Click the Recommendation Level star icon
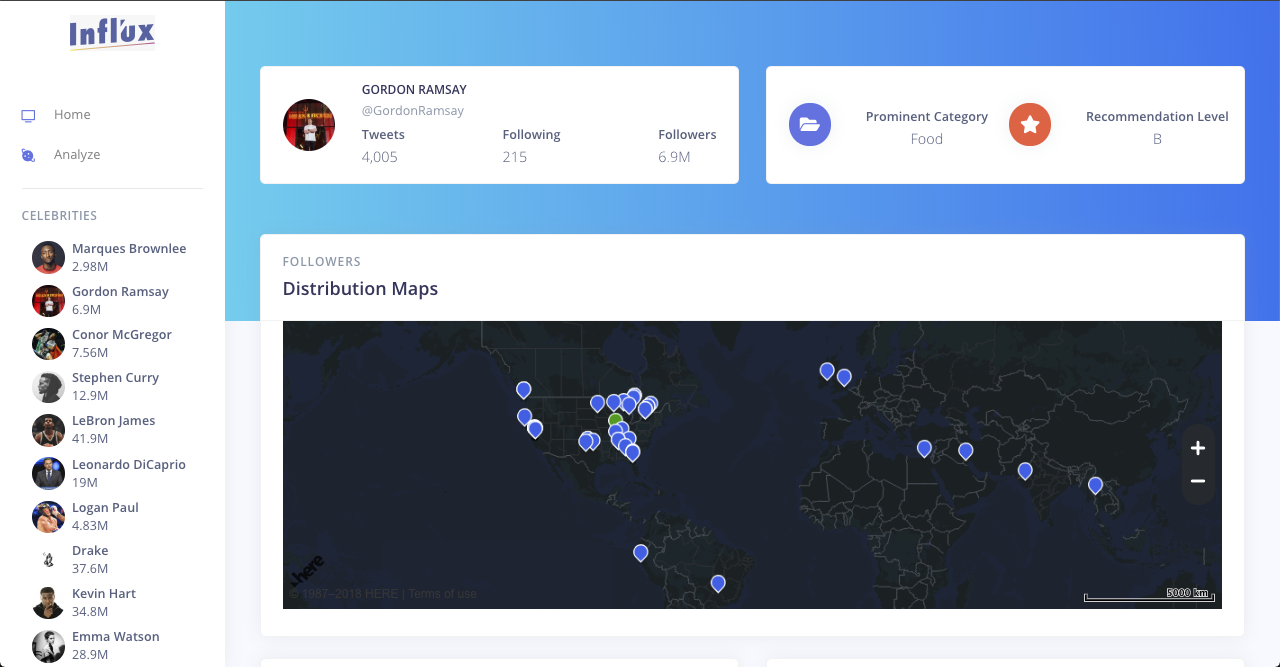Screen dimensions: 1280x667 click(x=1030, y=125)
